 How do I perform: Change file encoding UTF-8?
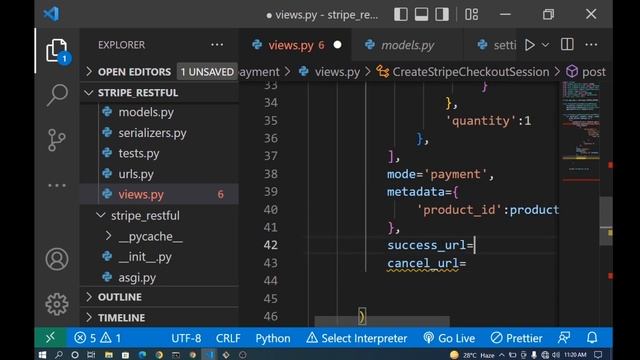point(186,338)
